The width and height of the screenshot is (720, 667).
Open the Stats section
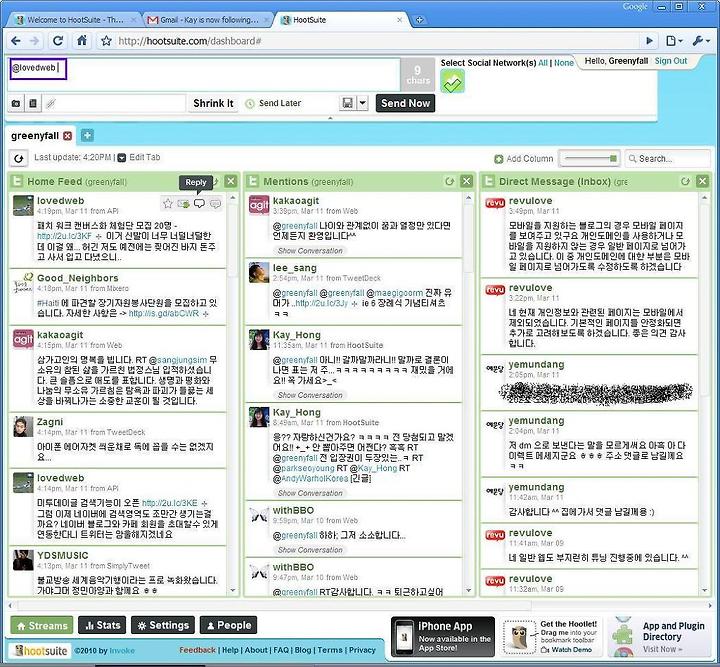(102, 625)
